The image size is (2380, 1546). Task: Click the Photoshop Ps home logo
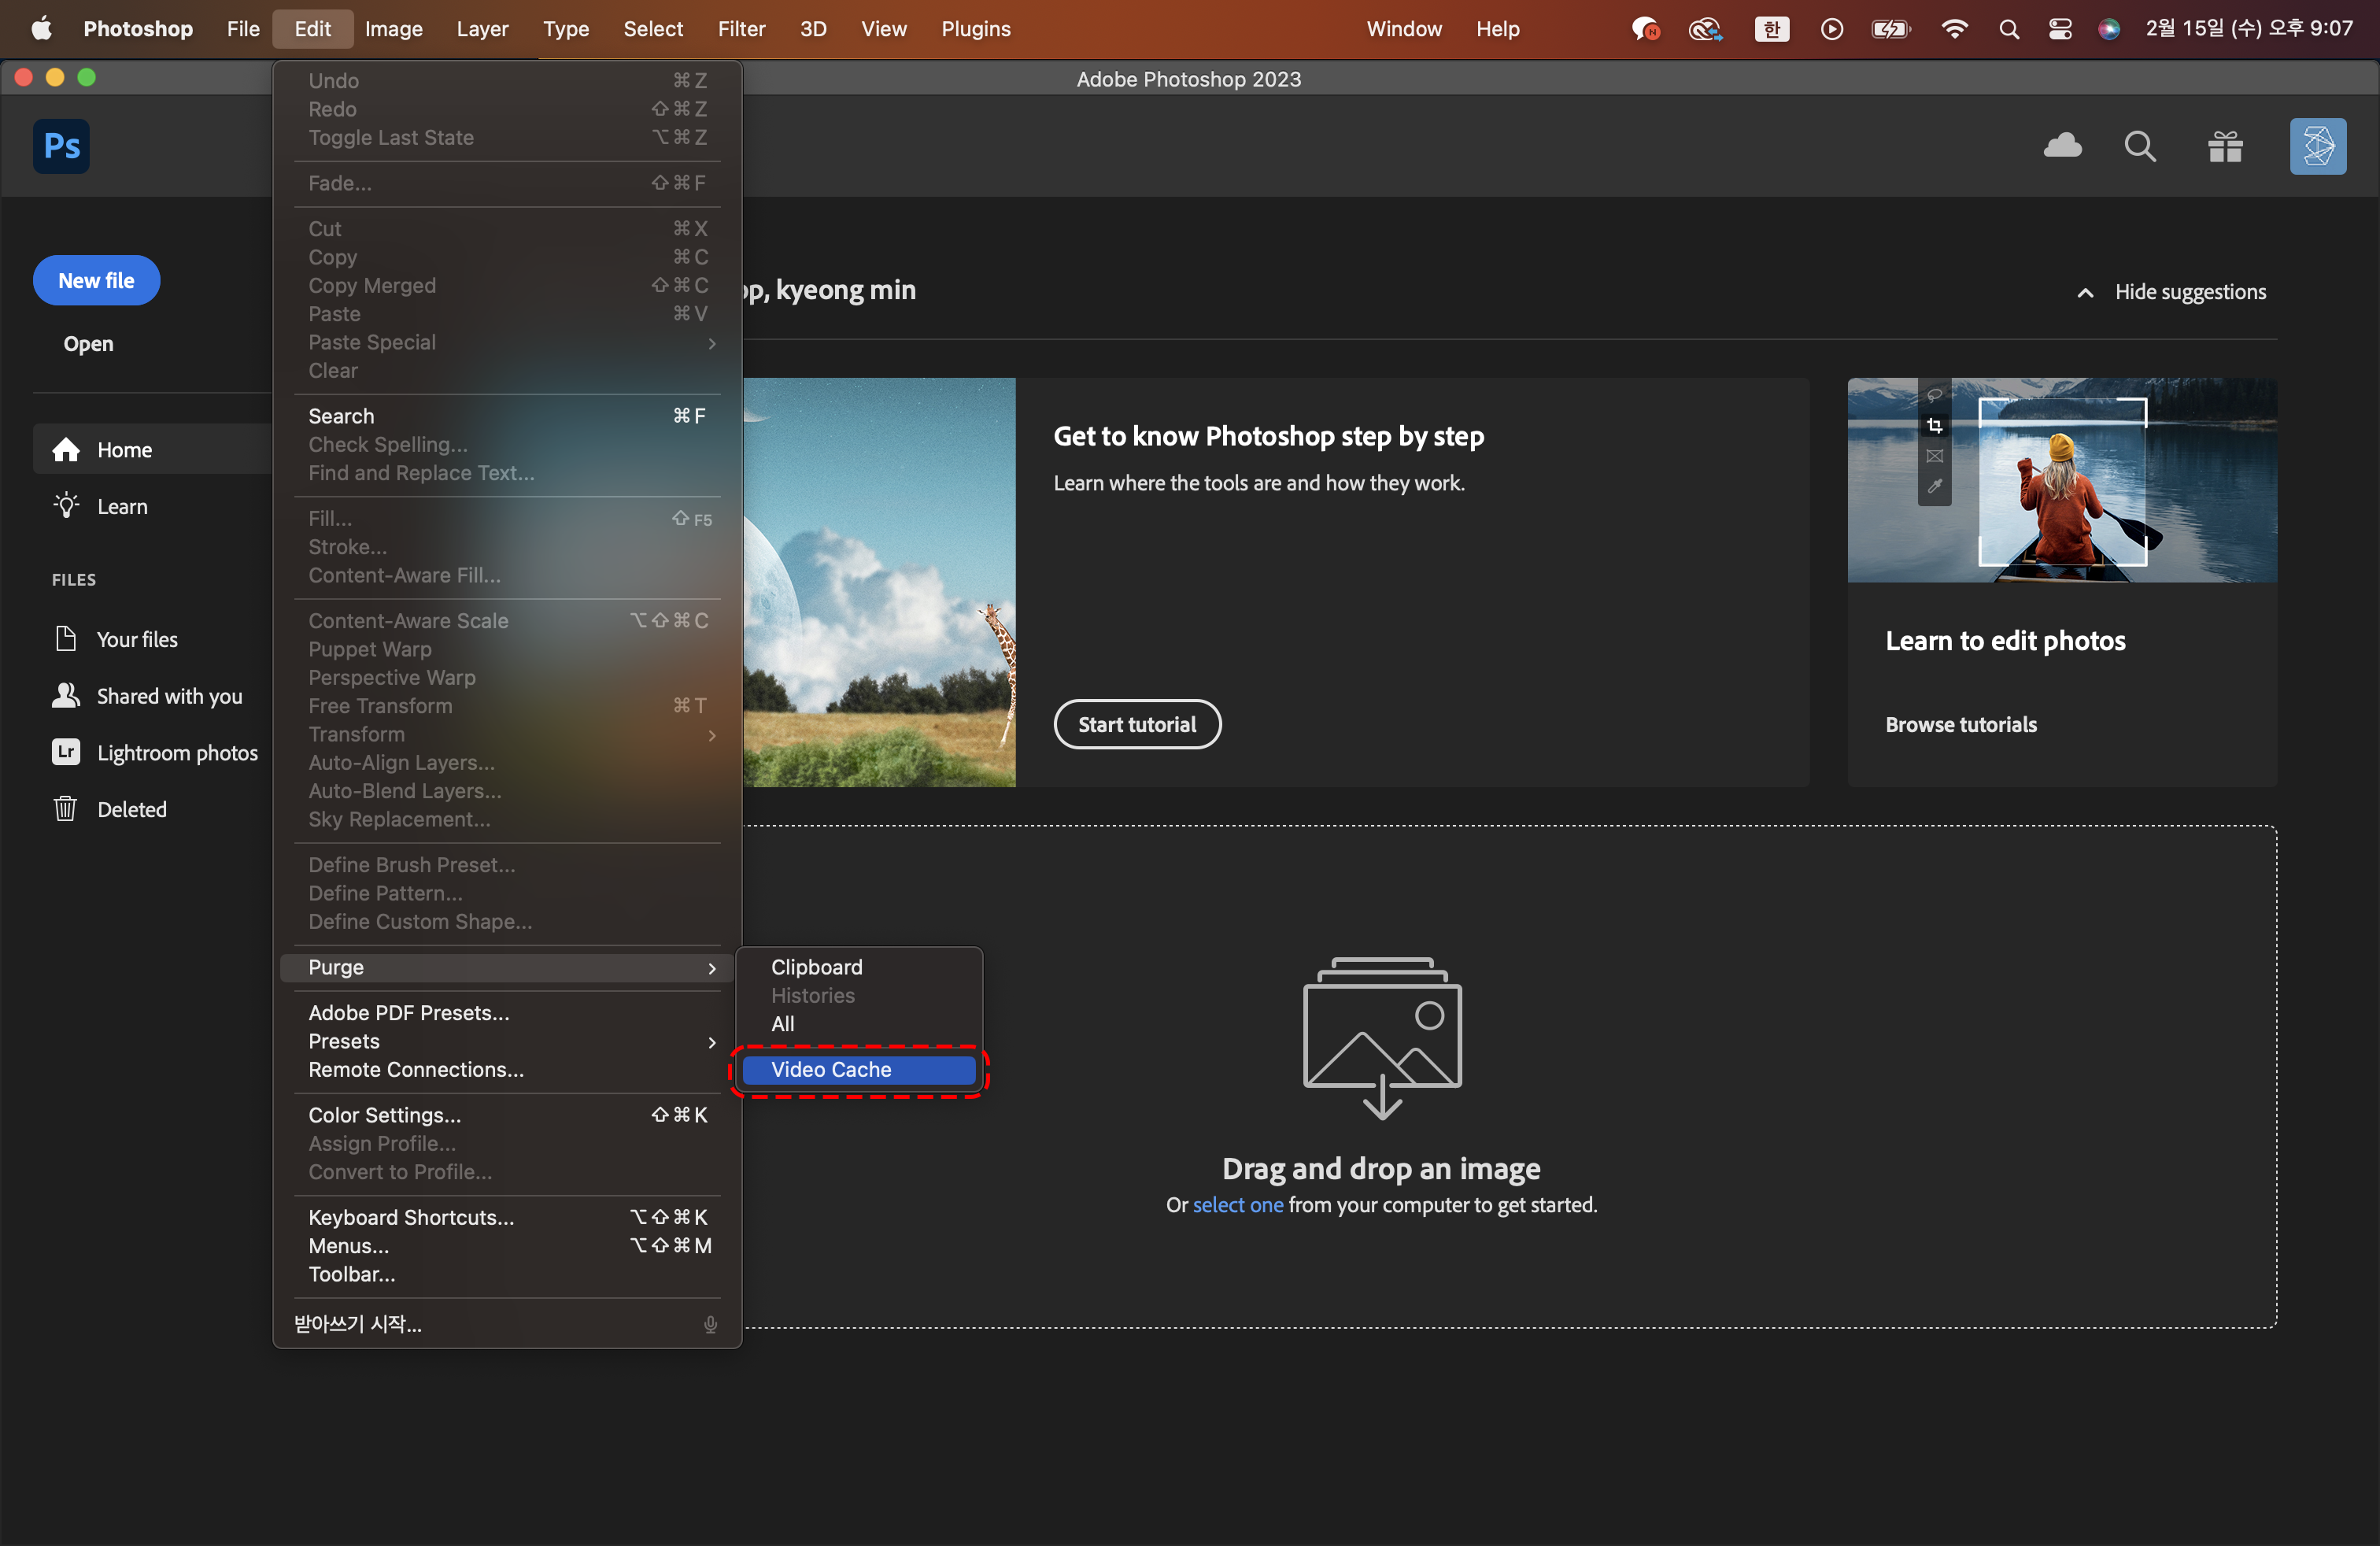[x=61, y=146]
